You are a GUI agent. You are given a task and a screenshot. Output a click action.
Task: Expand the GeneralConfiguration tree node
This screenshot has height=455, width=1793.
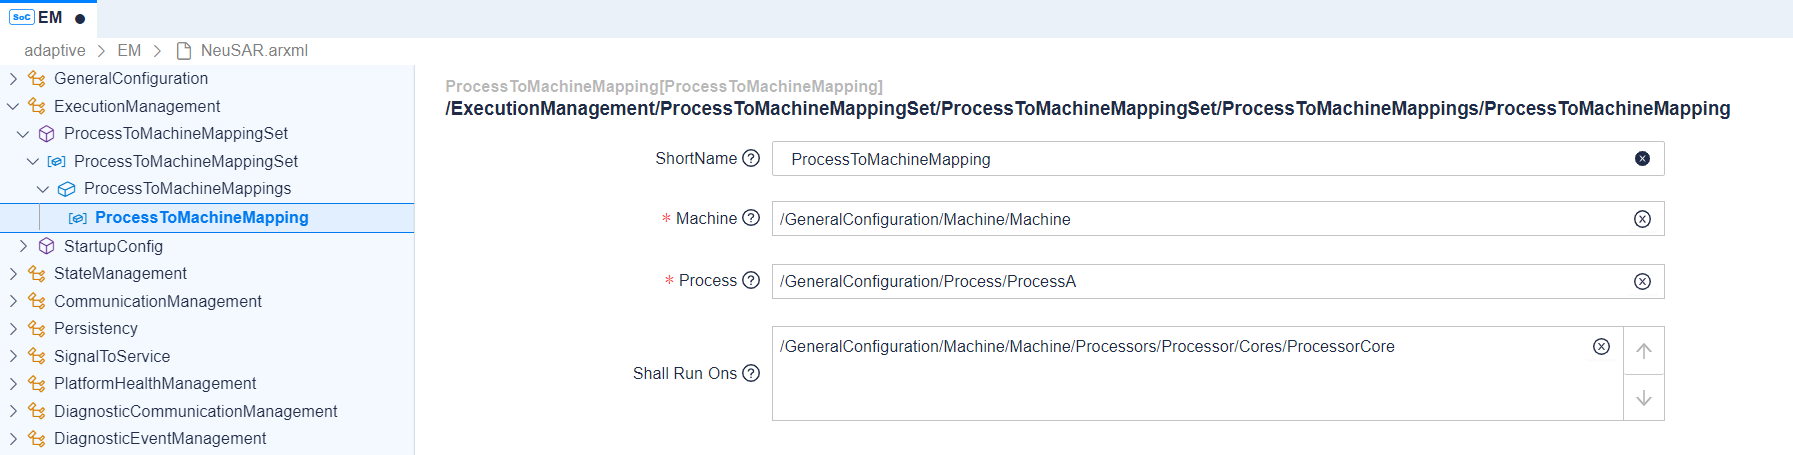[13, 78]
